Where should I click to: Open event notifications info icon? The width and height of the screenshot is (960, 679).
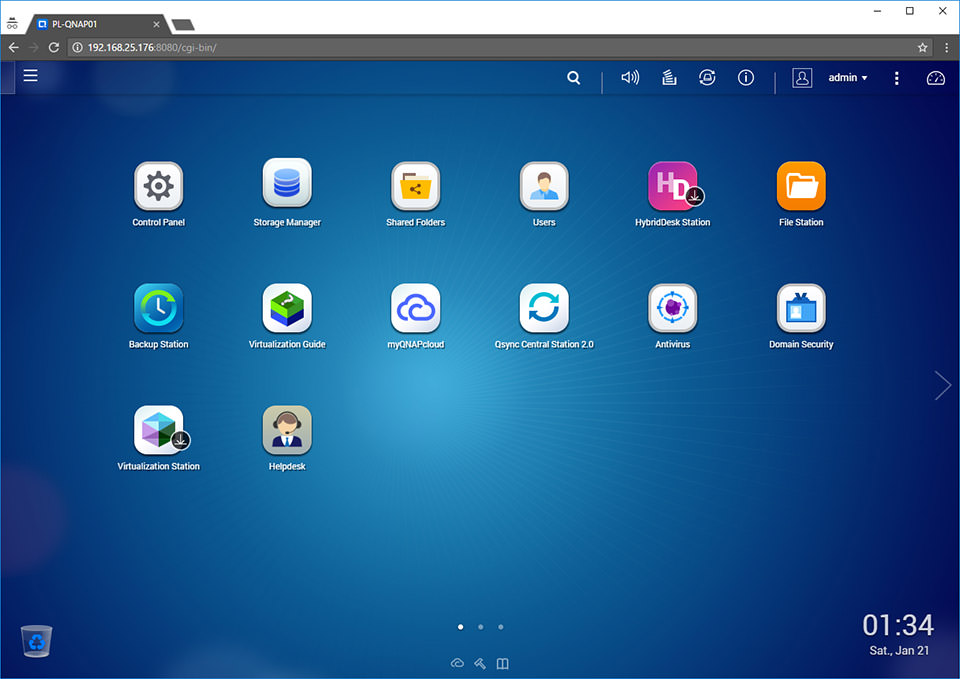click(746, 77)
